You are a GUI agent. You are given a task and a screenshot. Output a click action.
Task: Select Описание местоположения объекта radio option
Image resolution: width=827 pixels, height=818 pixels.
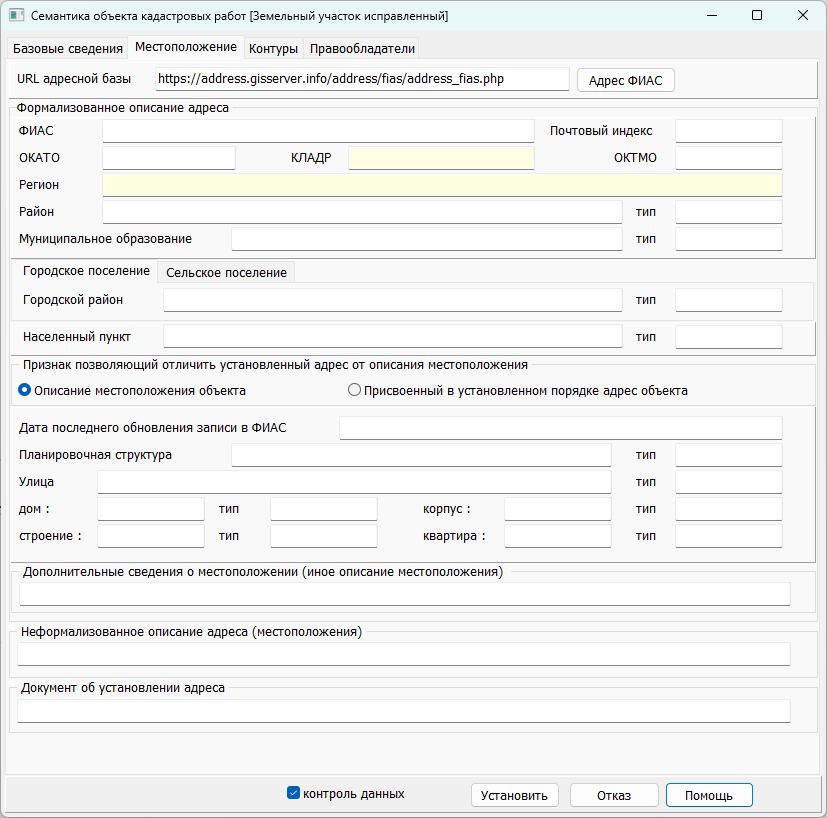[x=25, y=391]
